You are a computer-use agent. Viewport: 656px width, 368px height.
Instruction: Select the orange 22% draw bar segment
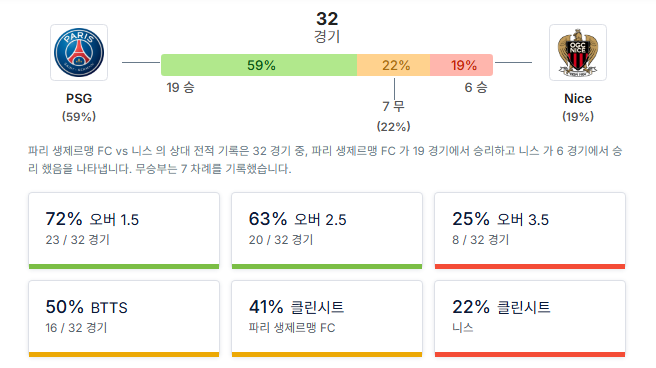393,65
